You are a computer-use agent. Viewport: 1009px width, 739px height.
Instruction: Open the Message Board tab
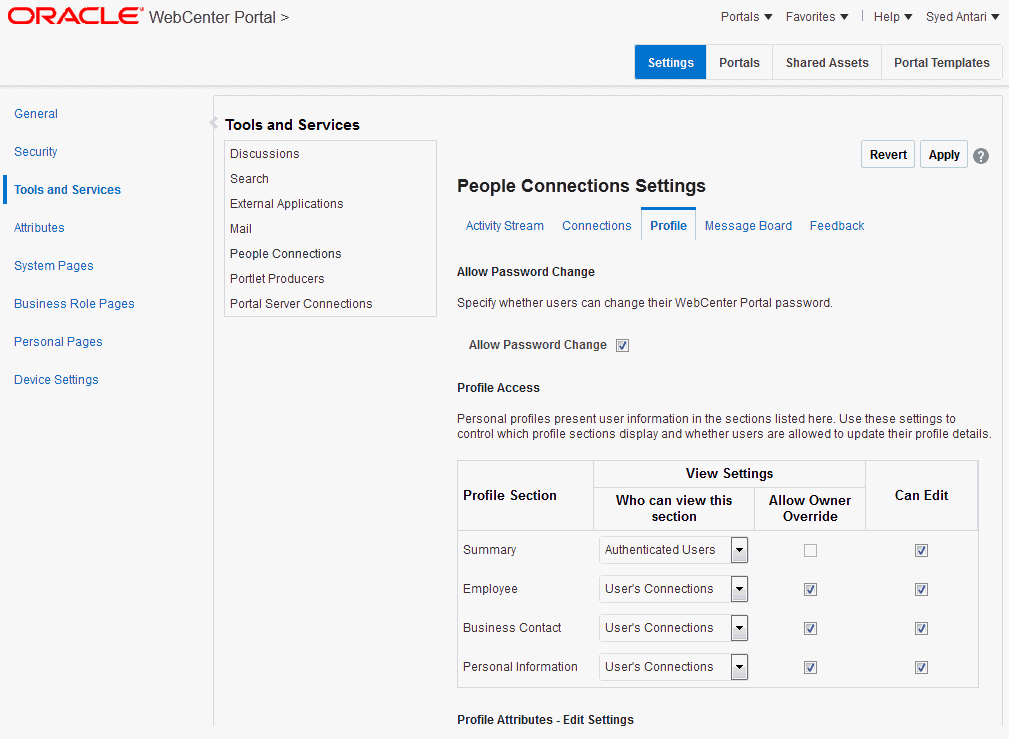click(x=748, y=226)
